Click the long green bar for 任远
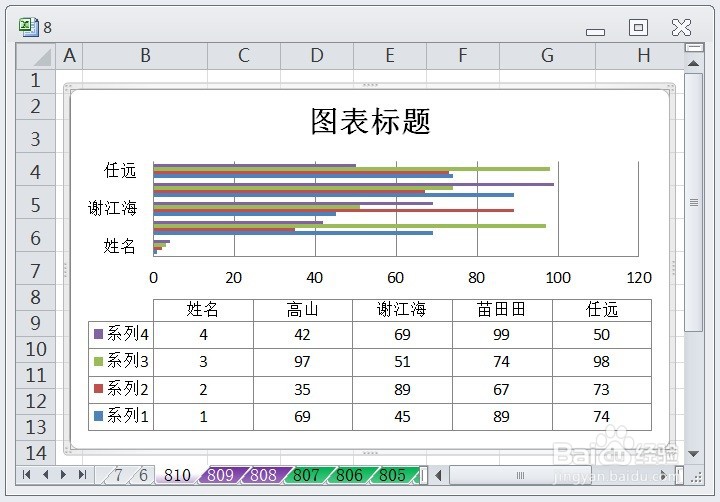Screen dimensions: 720x502 point(352,169)
